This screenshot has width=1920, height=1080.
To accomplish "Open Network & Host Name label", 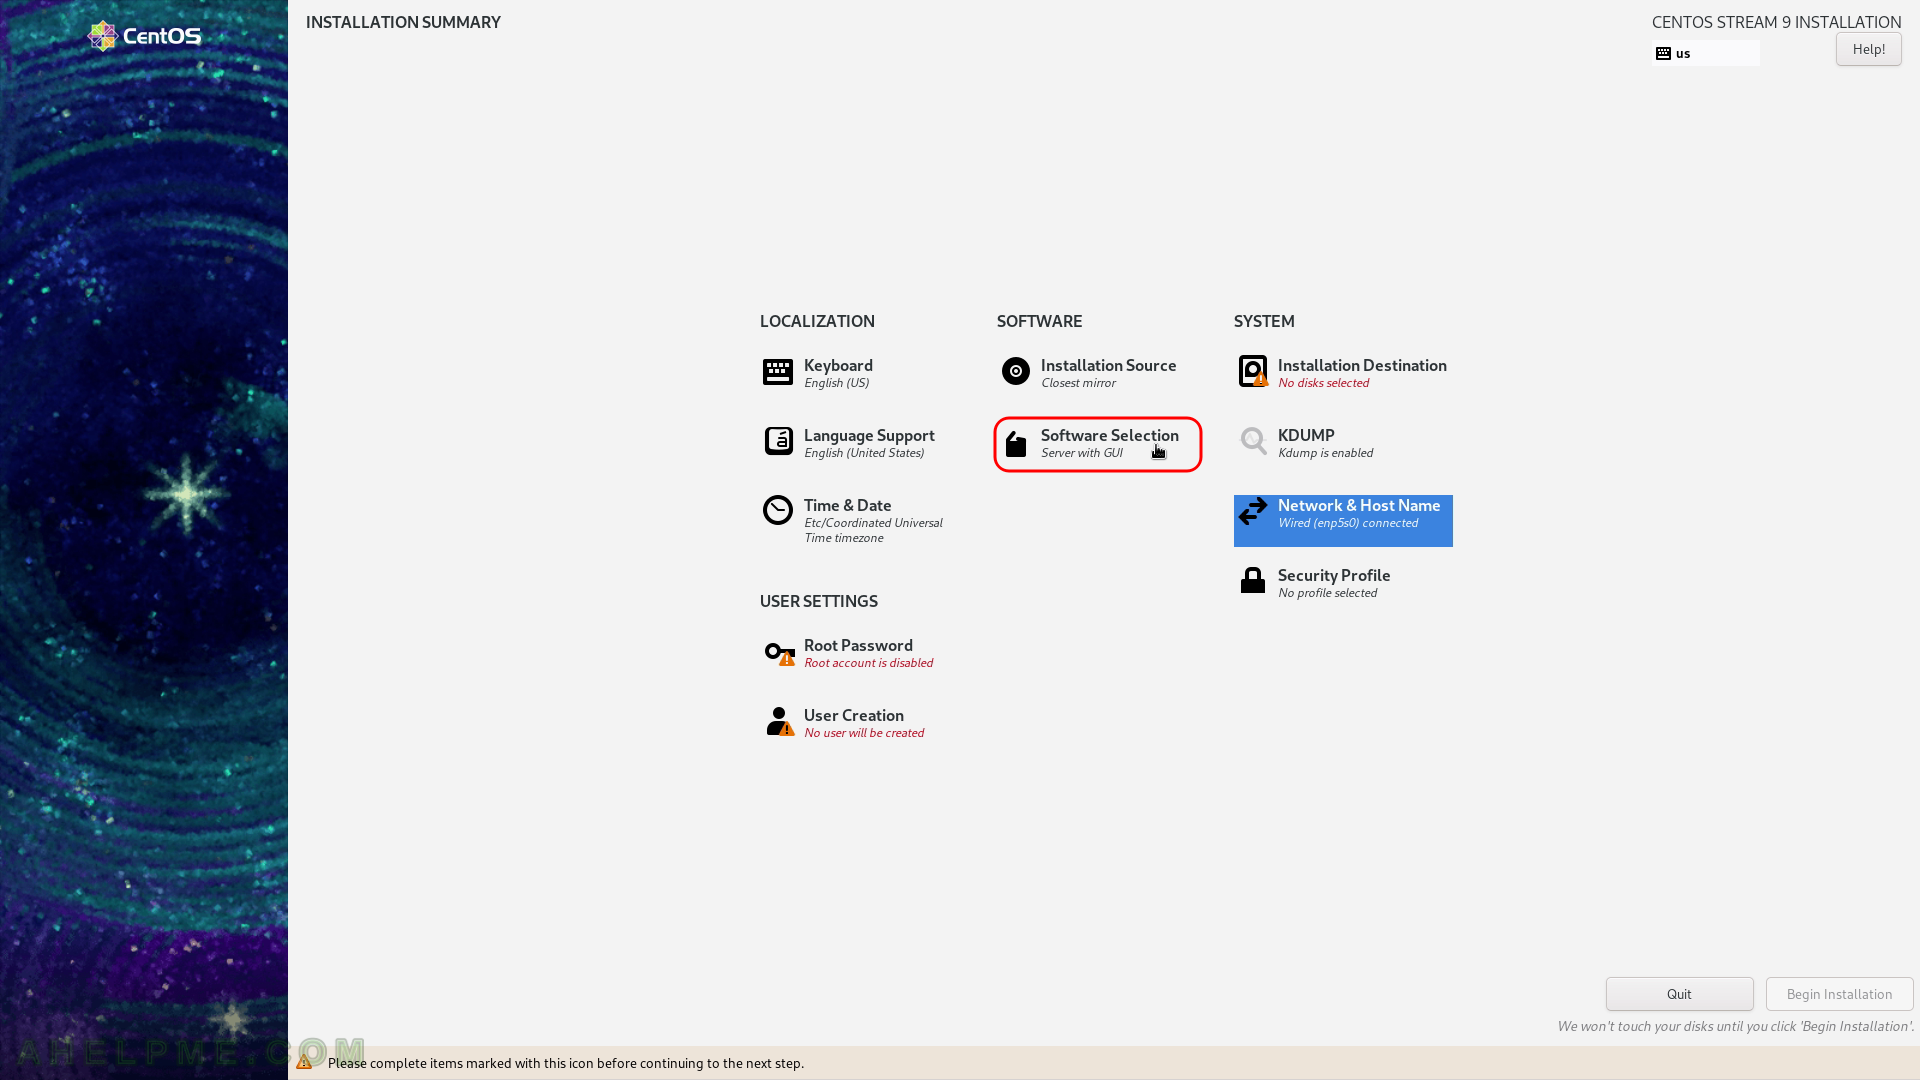I will (x=1359, y=505).
